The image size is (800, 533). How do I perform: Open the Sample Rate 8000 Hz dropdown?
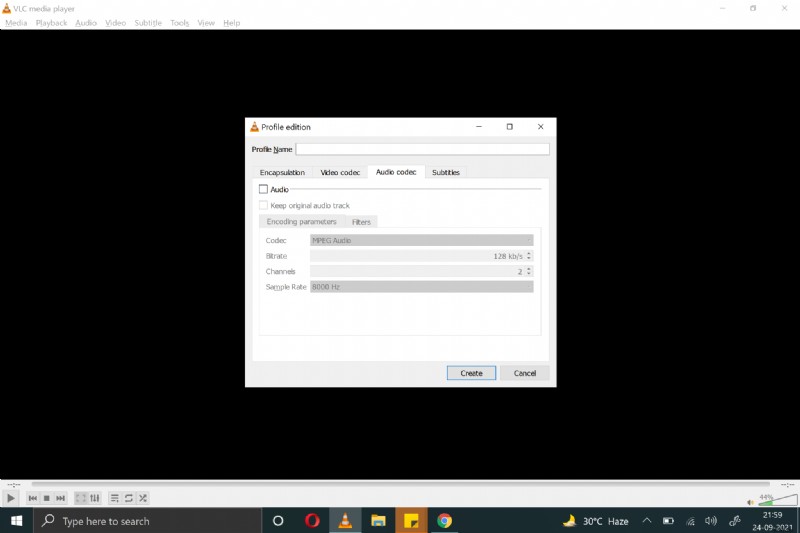coord(421,287)
